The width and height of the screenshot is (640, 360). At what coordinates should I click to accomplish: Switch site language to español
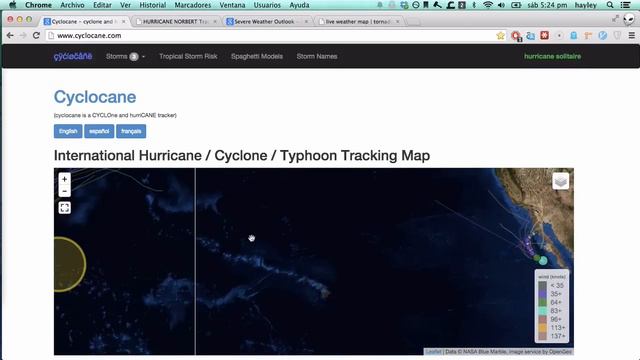pos(99,131)
